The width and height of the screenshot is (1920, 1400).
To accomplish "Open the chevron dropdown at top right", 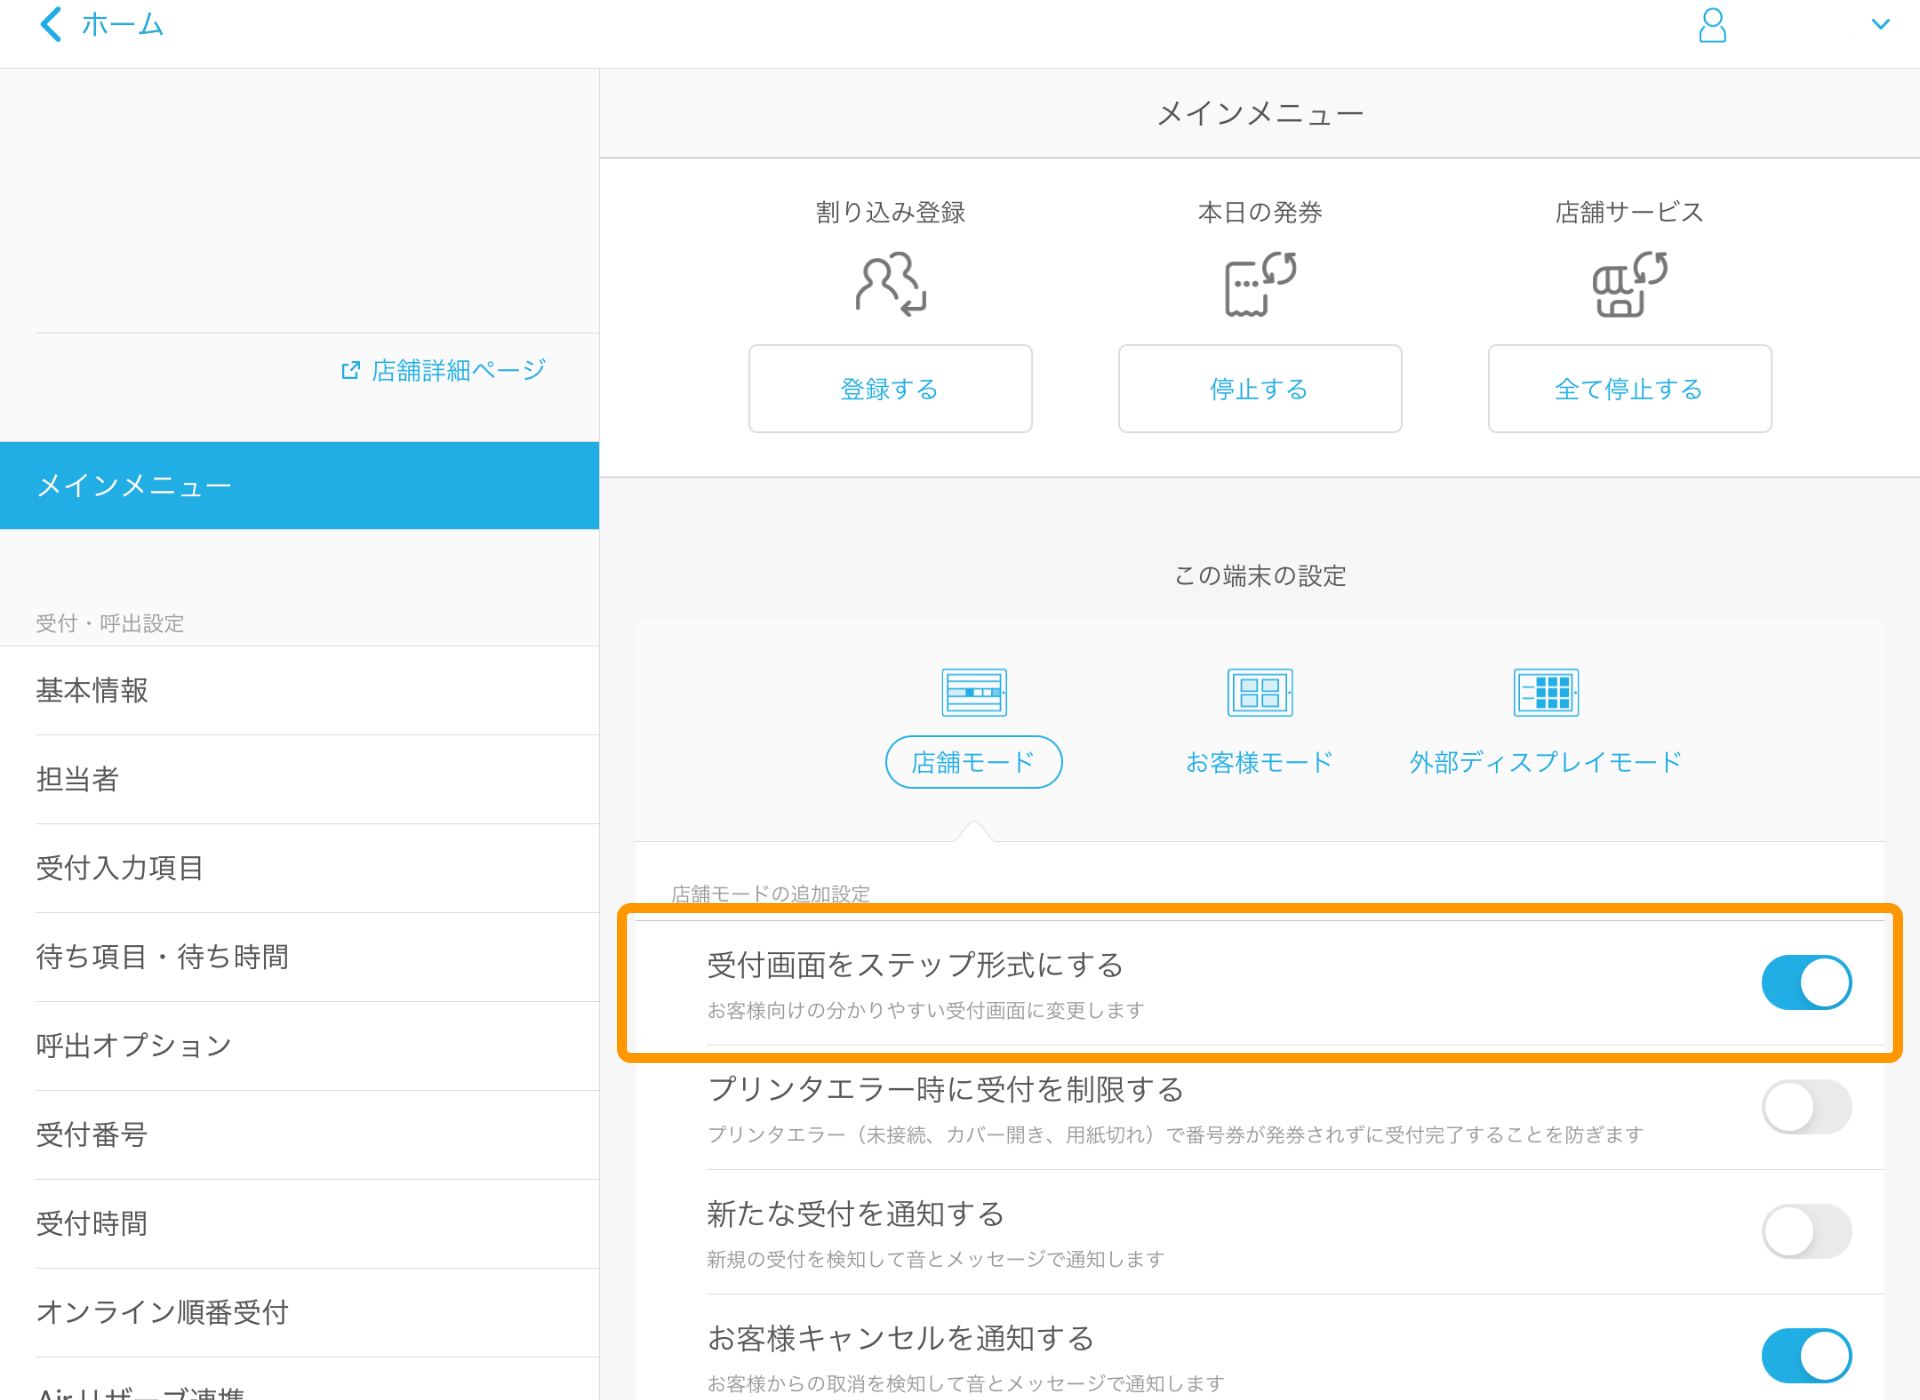I will pyautogui.click(x=1882, y=25).
